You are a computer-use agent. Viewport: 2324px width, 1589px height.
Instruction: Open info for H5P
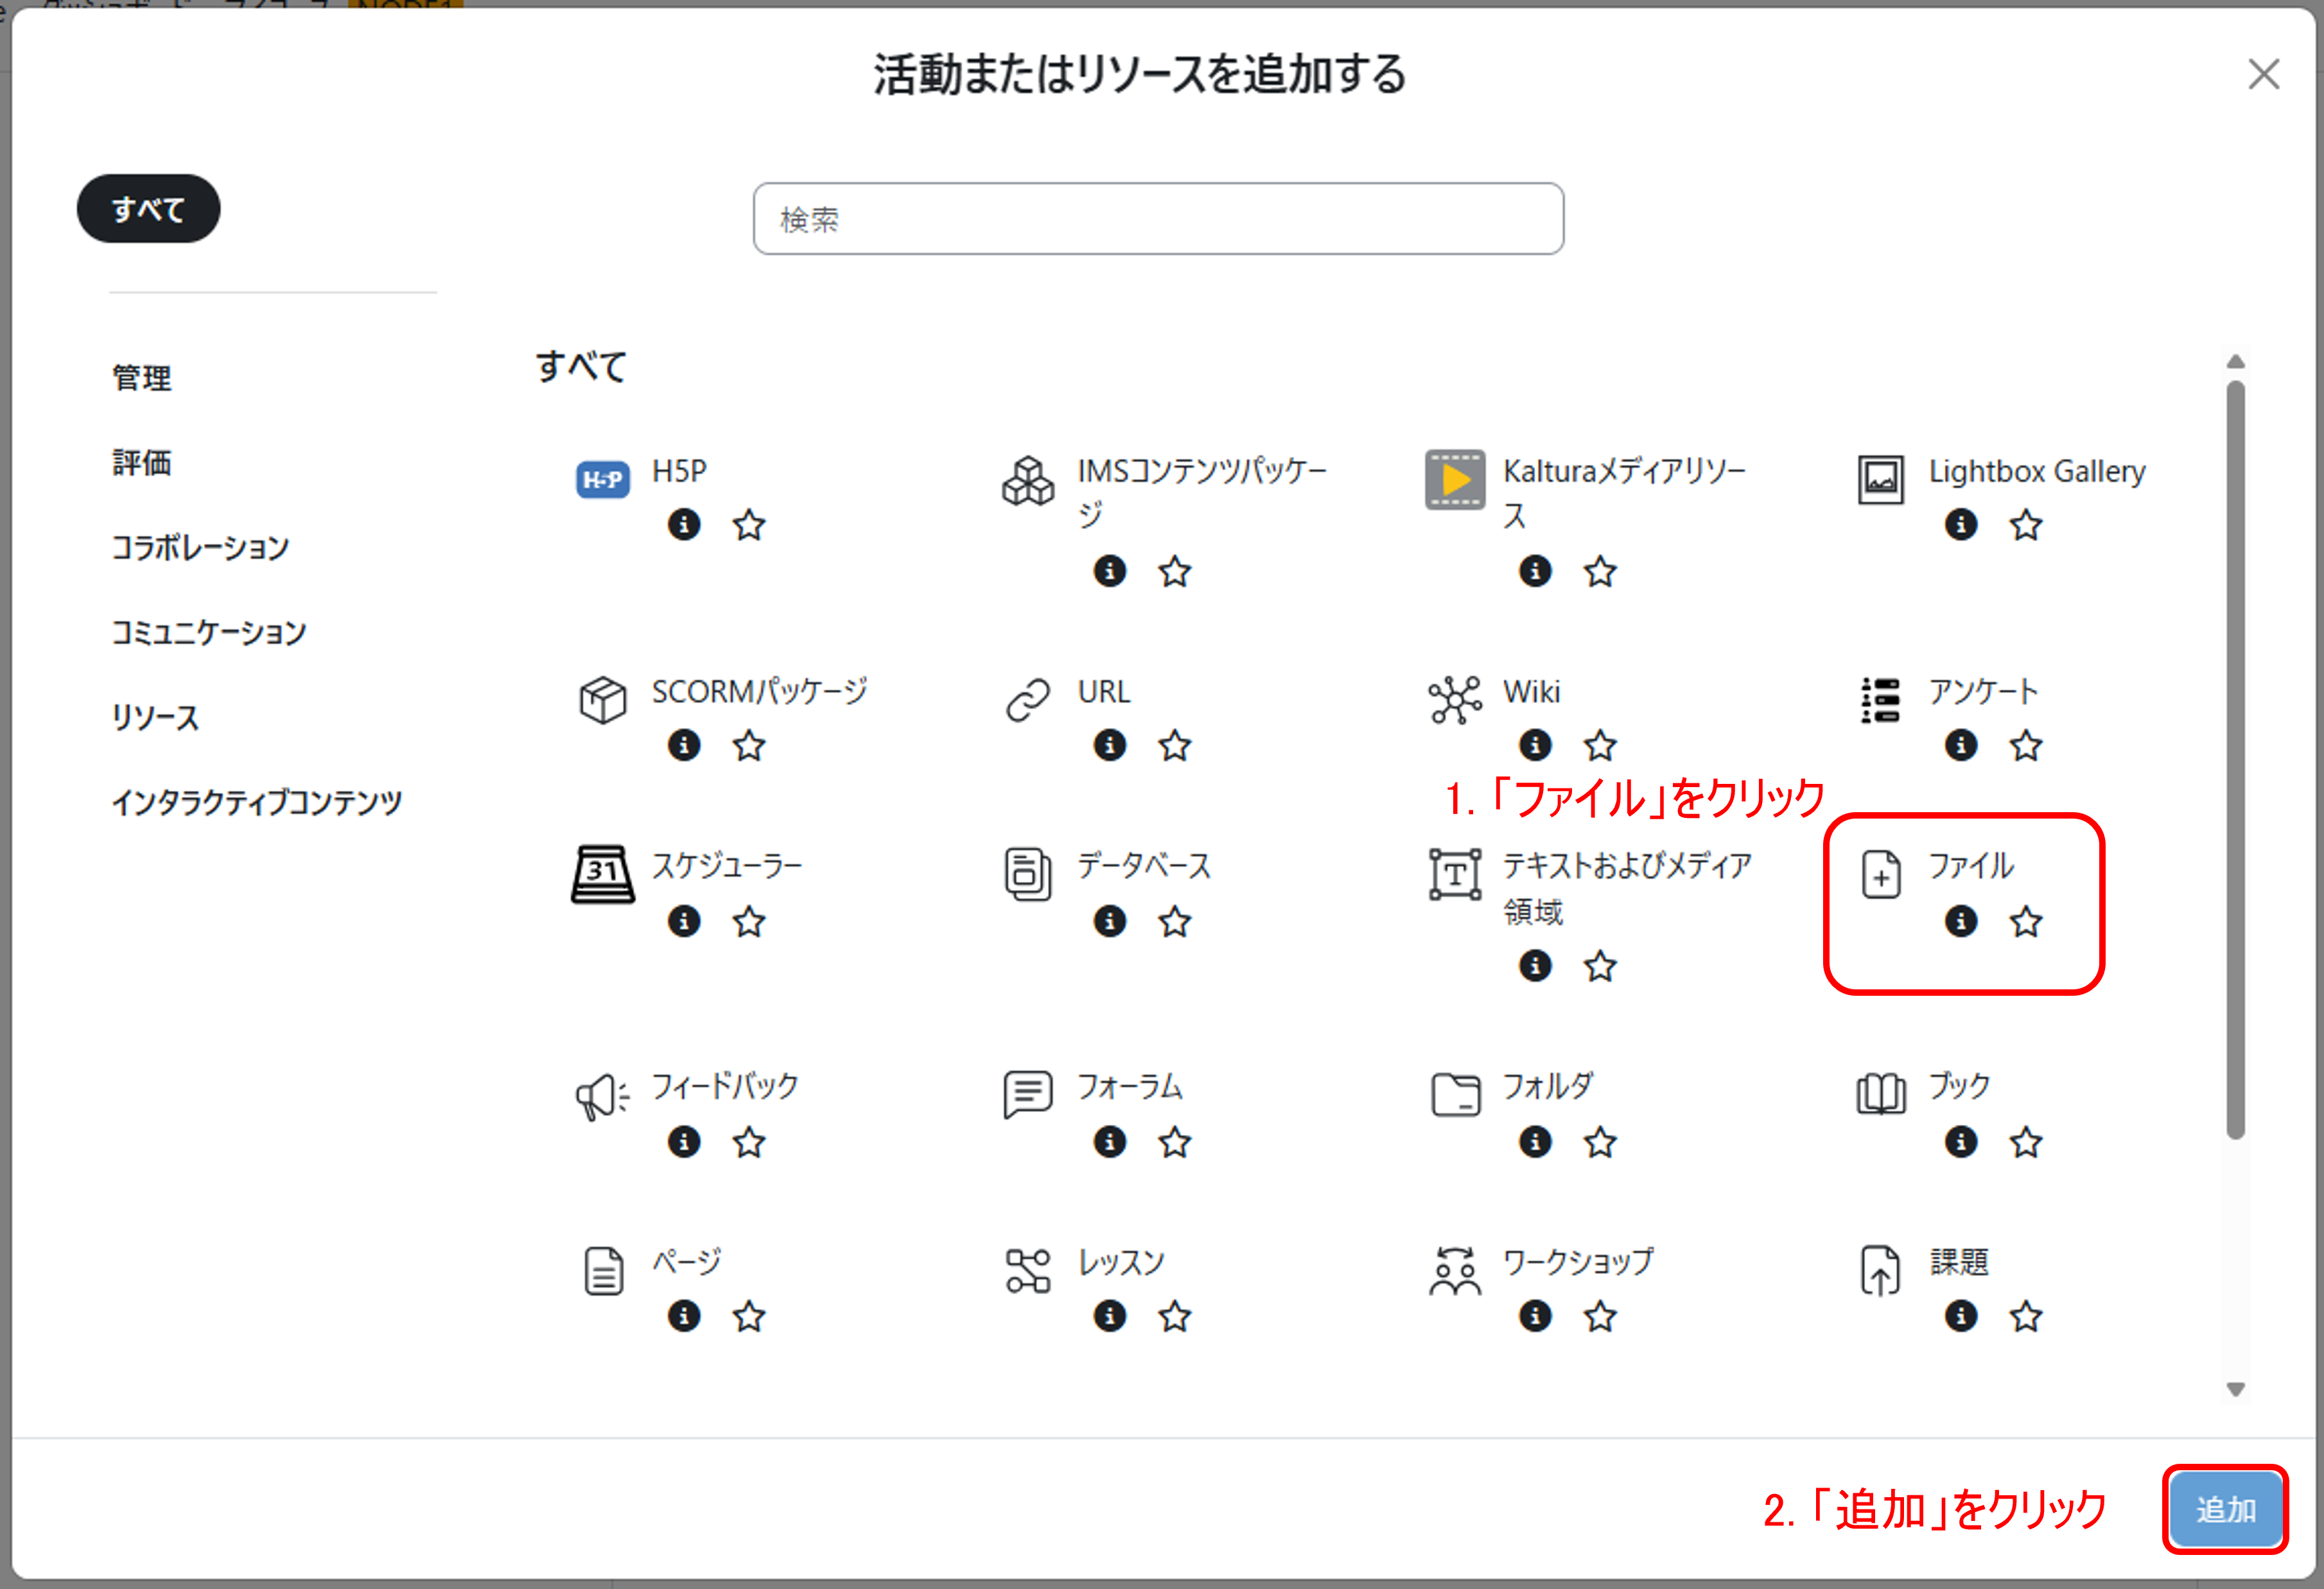(x=684, y=524)
